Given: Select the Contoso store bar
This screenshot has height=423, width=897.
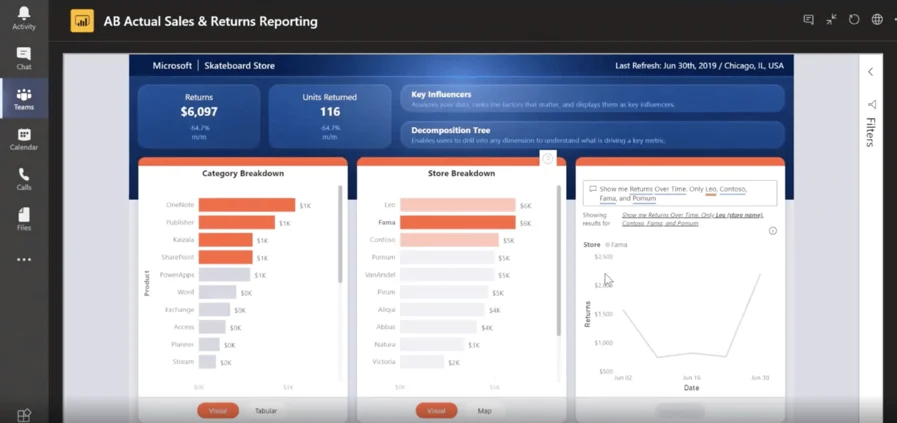Looking at the screenshot, I should 449,240.
